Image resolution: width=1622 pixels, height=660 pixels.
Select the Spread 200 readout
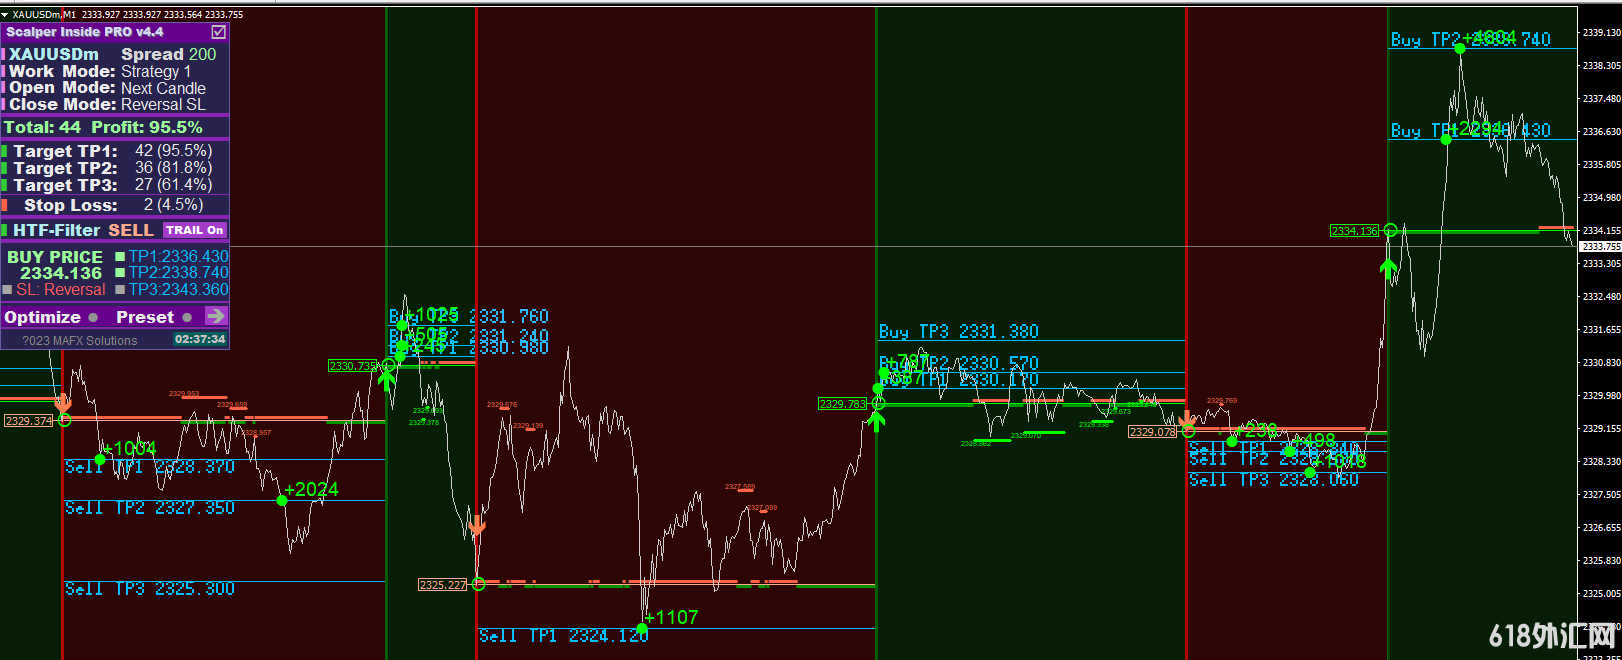click(168, 54)
